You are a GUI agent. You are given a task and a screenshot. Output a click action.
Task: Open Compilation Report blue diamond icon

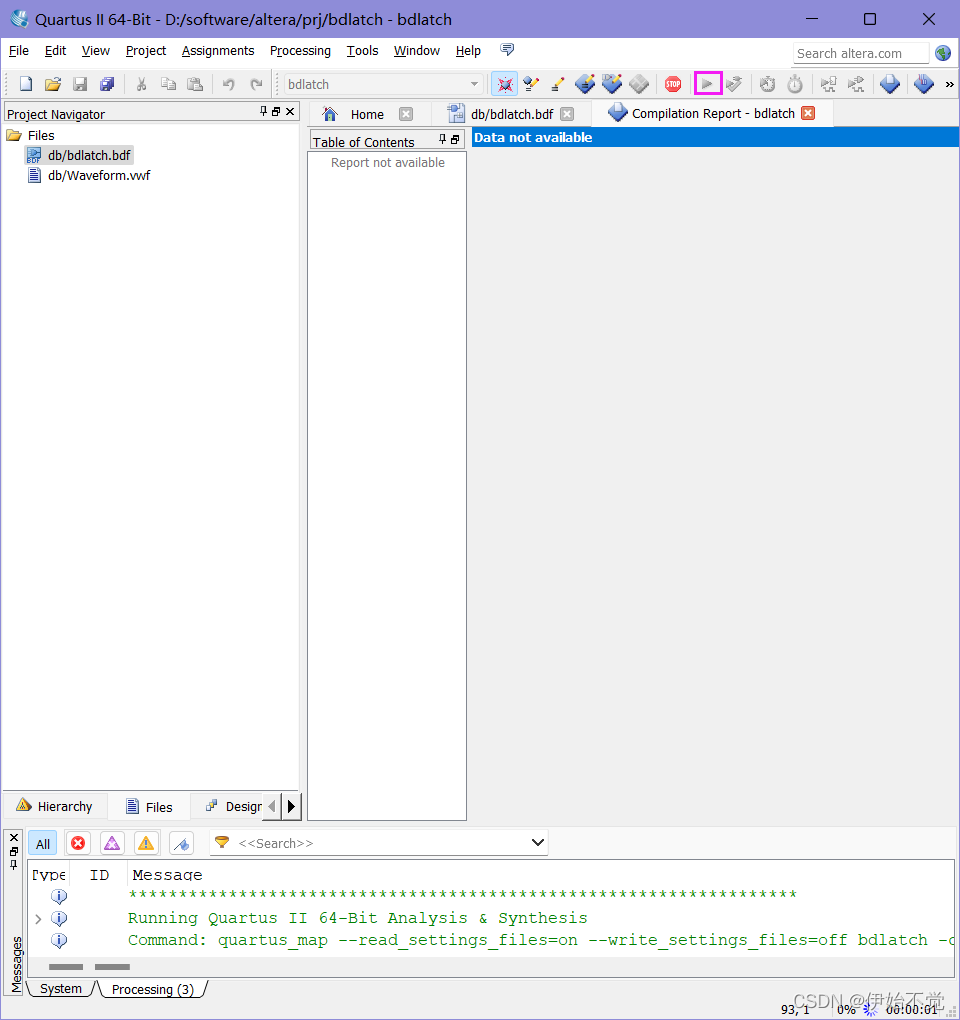(890, 84)
